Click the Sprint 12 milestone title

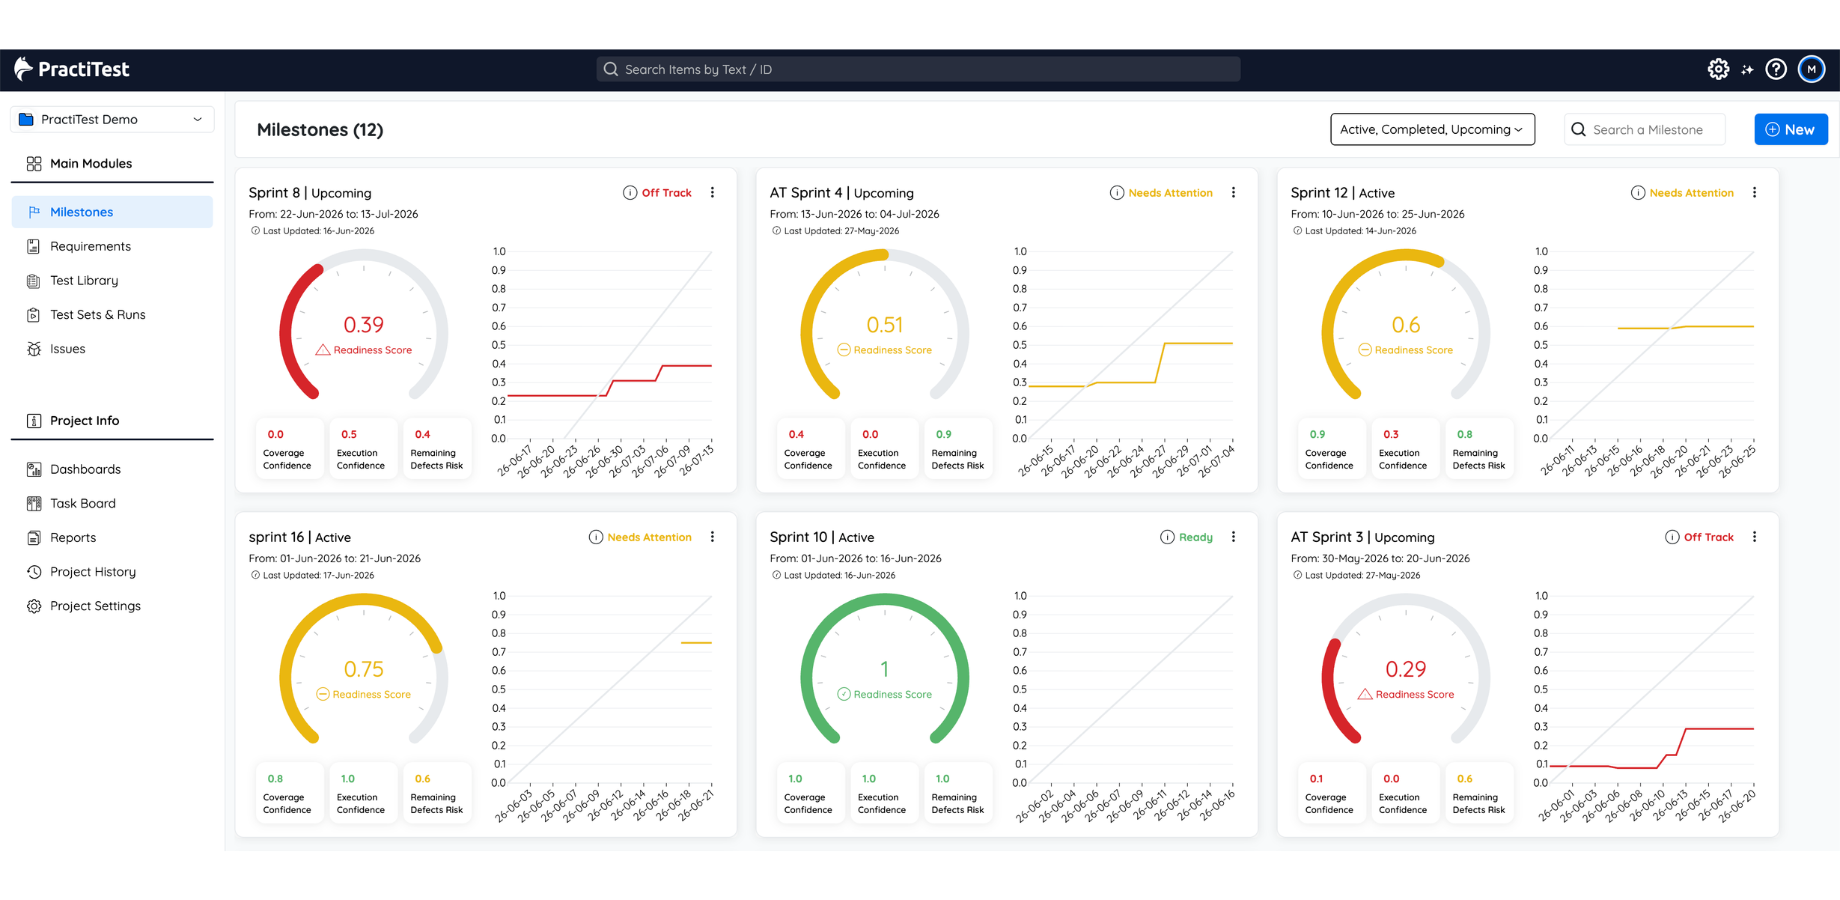coord(1319,193)
